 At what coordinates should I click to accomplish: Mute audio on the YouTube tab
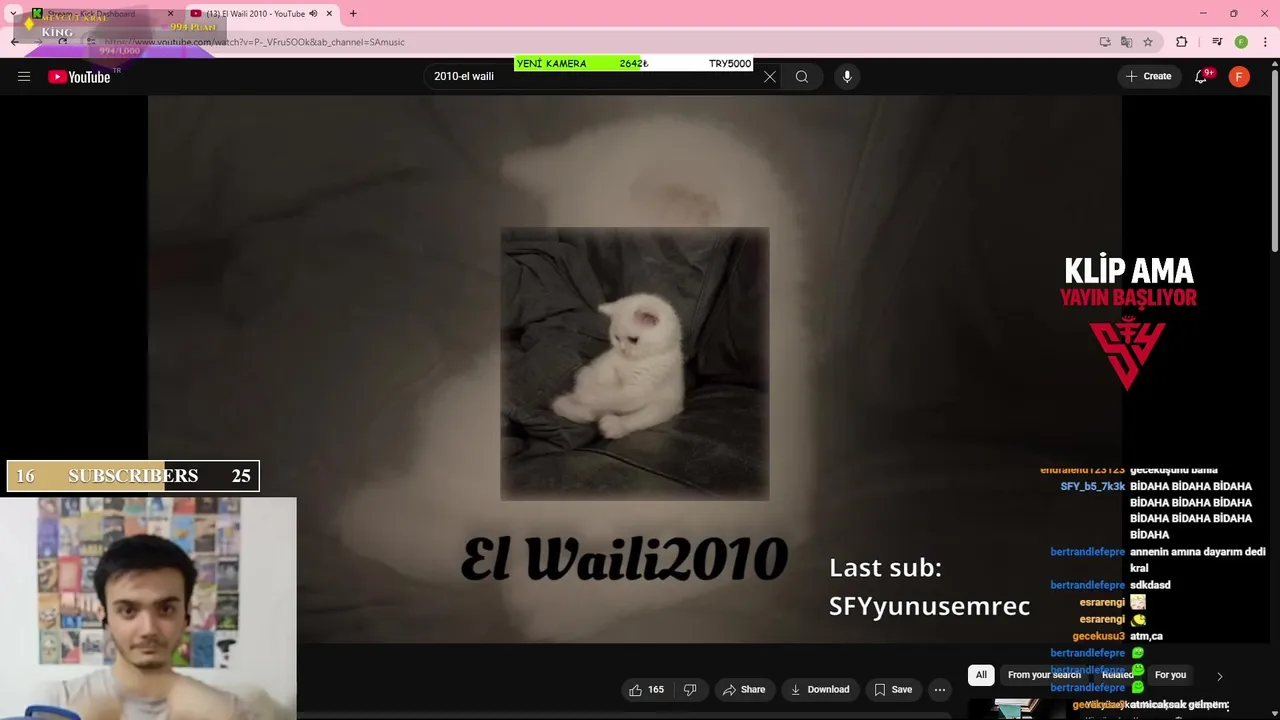tap(314, 14)
